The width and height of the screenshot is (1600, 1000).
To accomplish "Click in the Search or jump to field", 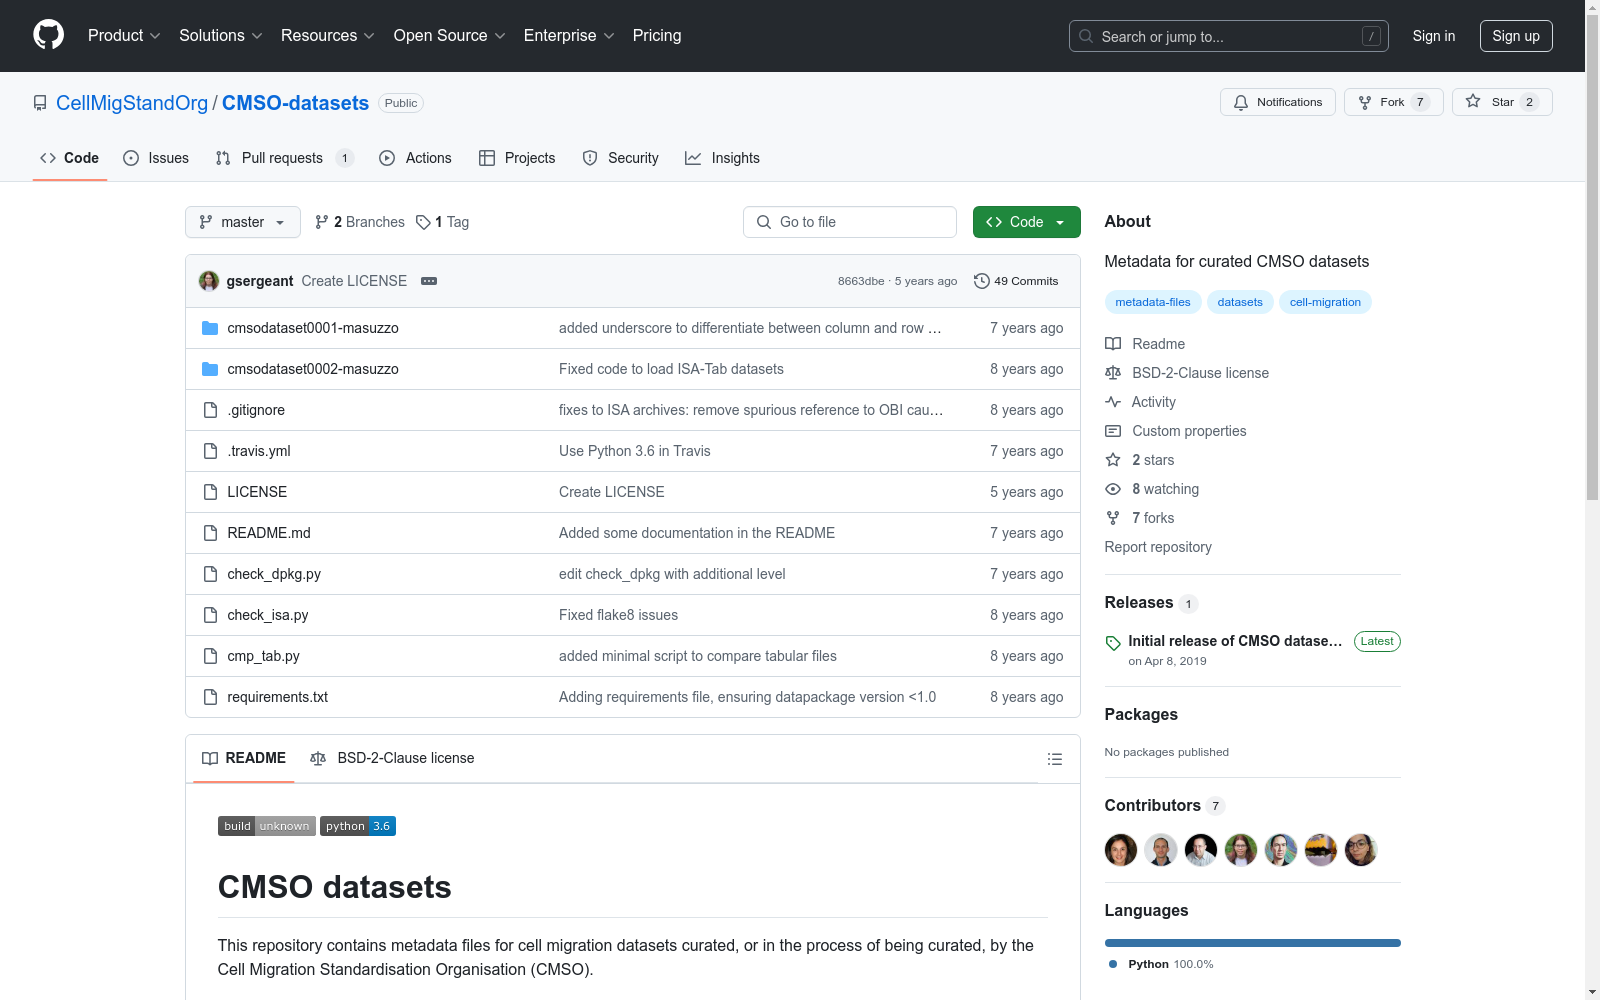I will point(1229,36).
